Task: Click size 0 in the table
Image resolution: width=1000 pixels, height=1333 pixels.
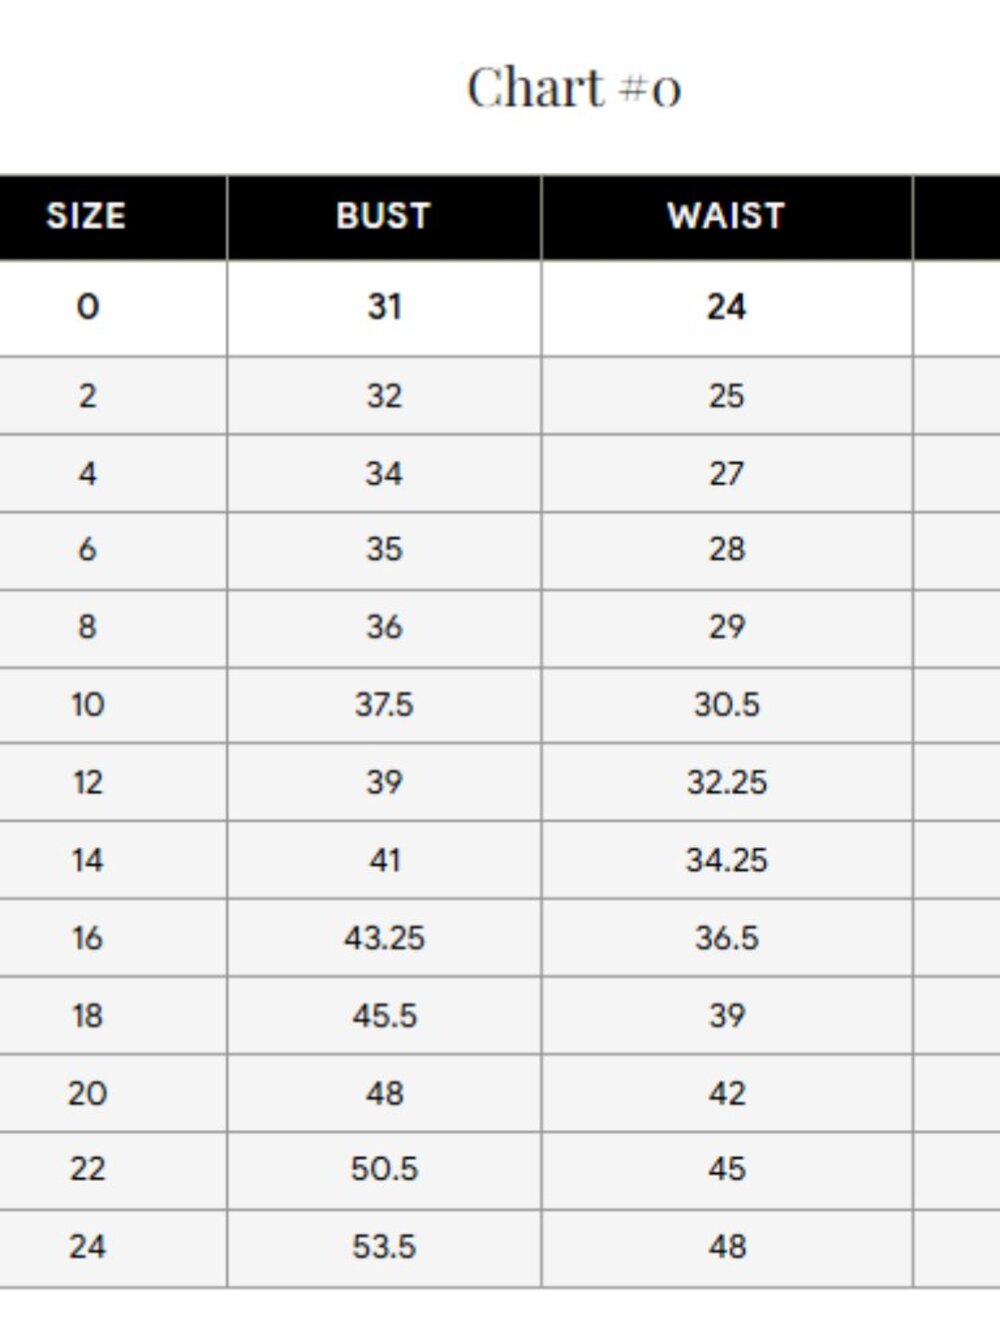Action: (x=88, y=306)
